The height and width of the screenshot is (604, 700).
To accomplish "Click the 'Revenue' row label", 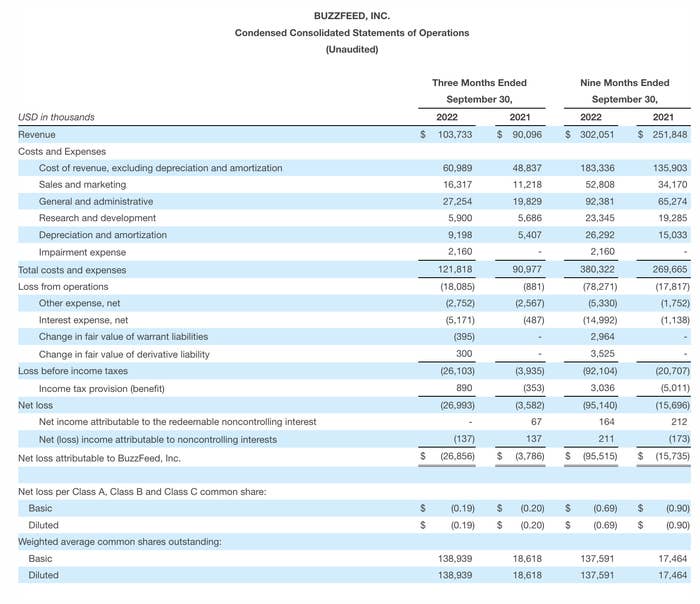I will 37,134.
